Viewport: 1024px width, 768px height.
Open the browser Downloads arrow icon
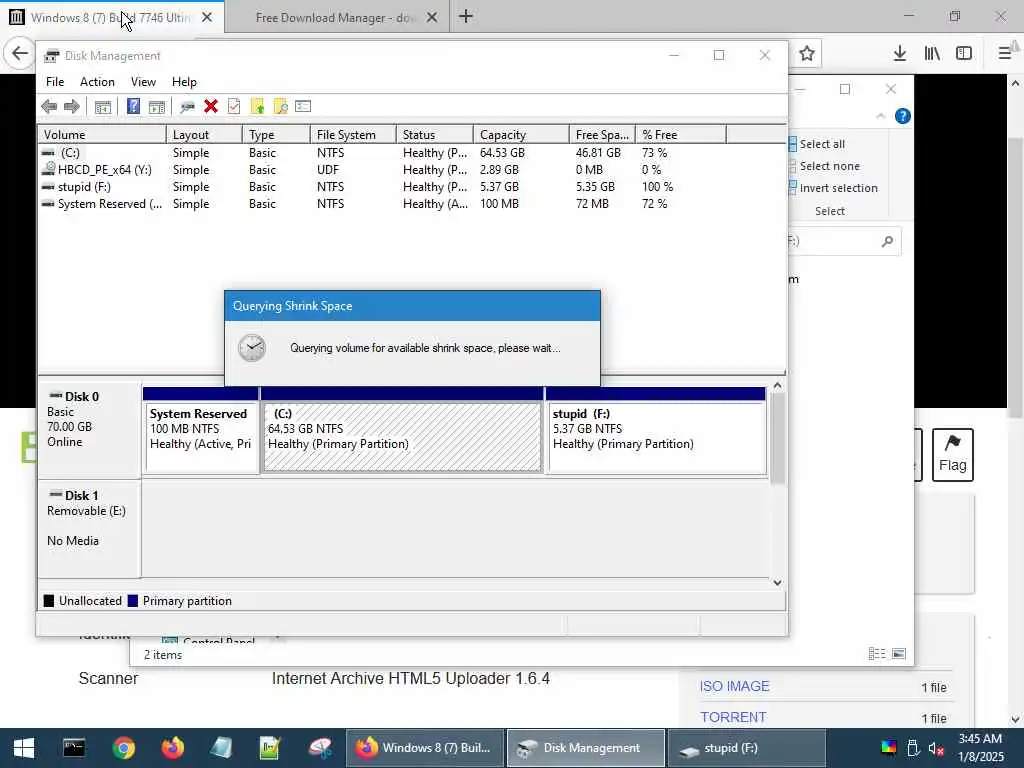[899, 53]
